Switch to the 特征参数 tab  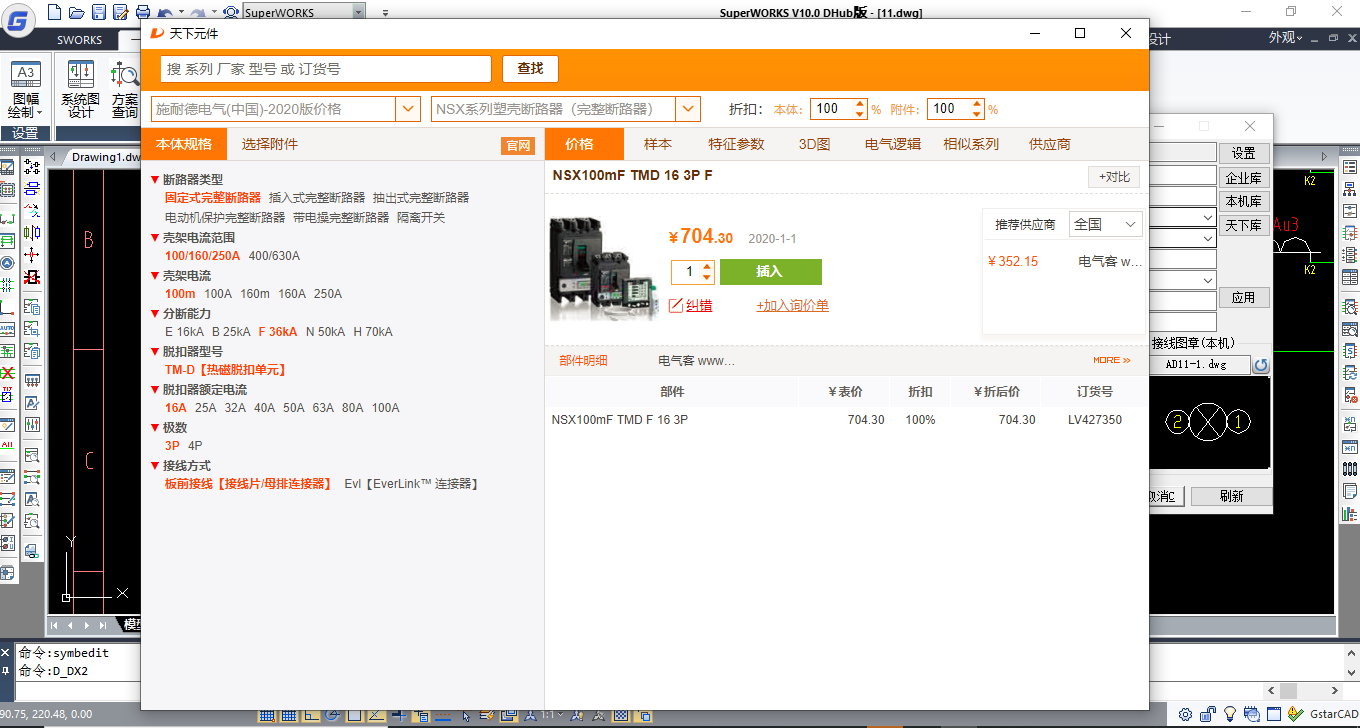[736, 144]
